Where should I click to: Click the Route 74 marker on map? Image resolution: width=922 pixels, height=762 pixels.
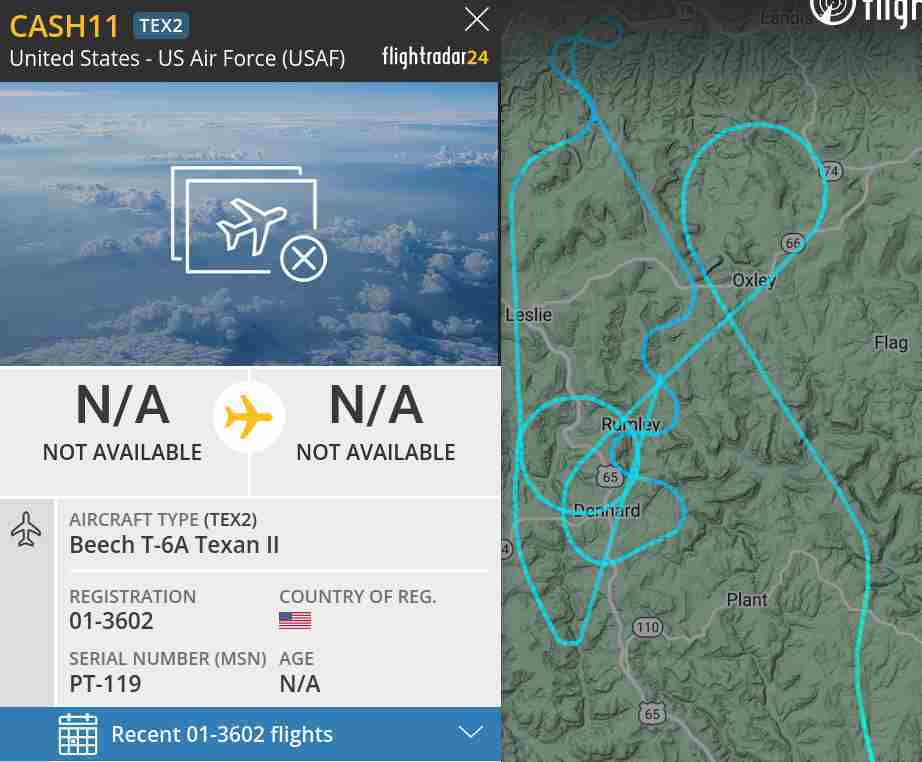click(x=831, y=171)
